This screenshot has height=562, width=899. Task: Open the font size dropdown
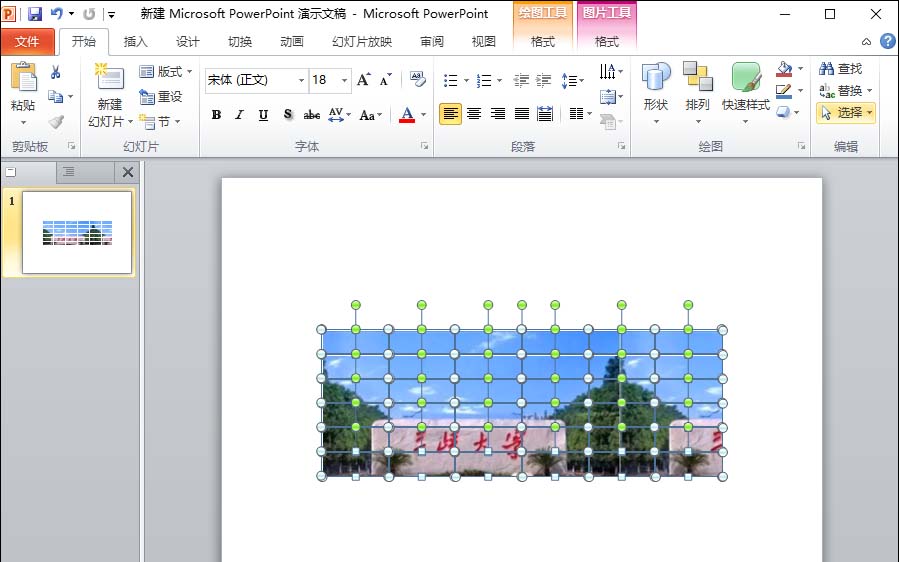point(344,80)
